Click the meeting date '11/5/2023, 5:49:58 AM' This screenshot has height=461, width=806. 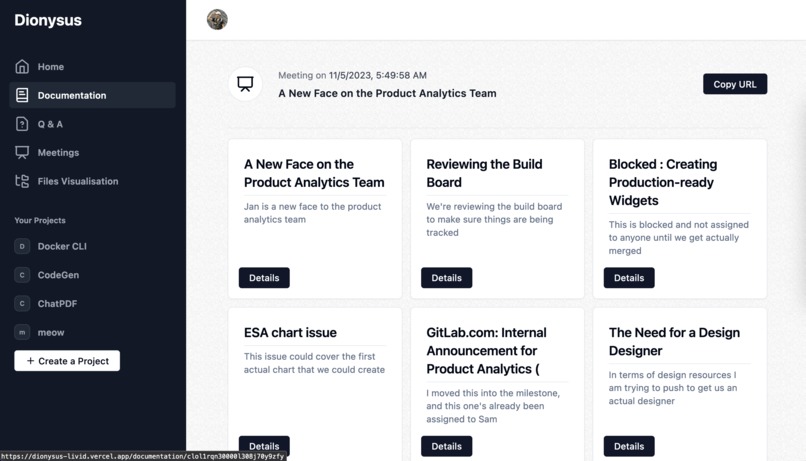pos(378,75)
